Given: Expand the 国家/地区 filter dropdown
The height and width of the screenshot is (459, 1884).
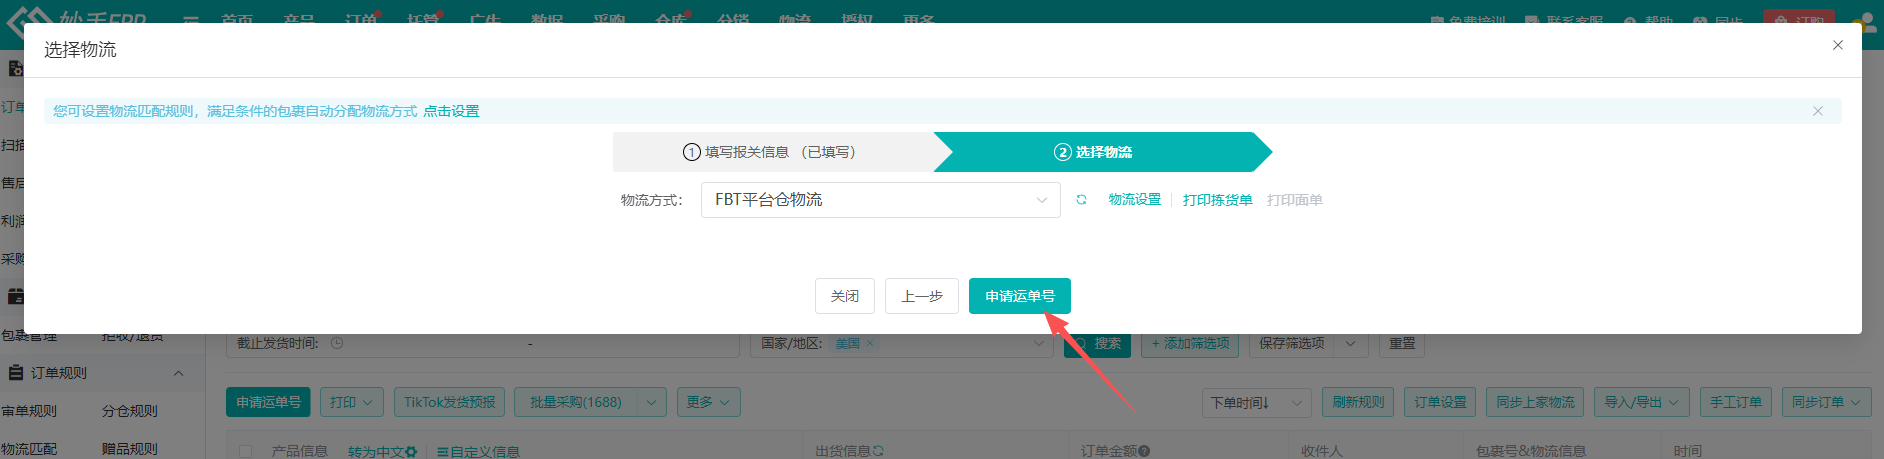Looking at the screenshot, I should tap(1038, 343).
